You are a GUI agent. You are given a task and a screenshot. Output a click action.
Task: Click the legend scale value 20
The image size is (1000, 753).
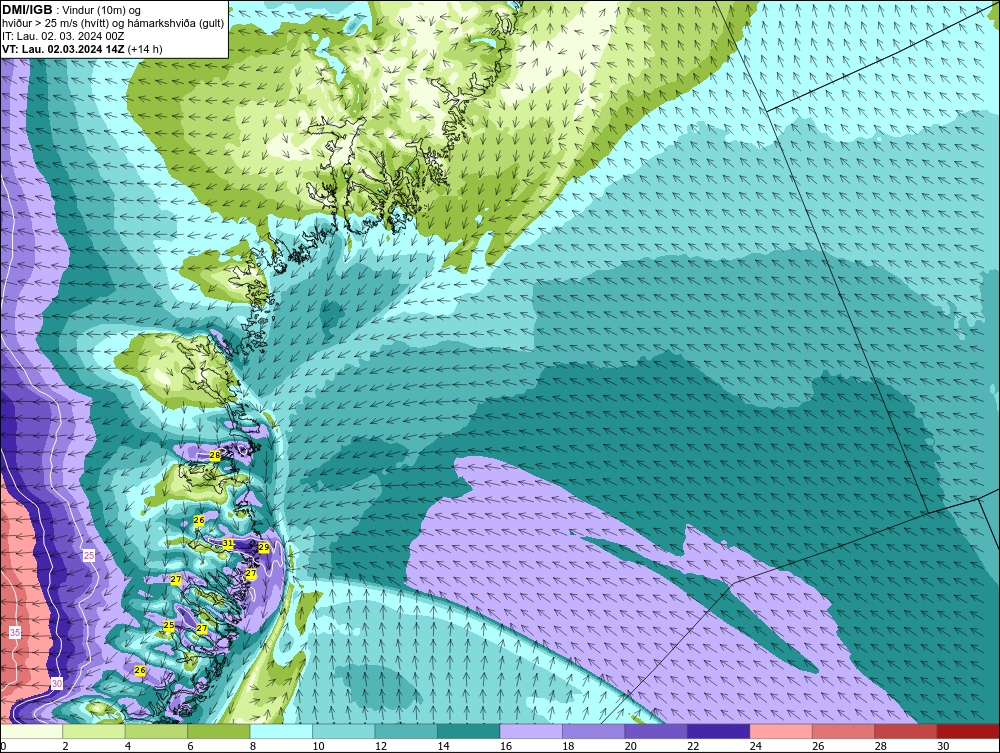631,746
